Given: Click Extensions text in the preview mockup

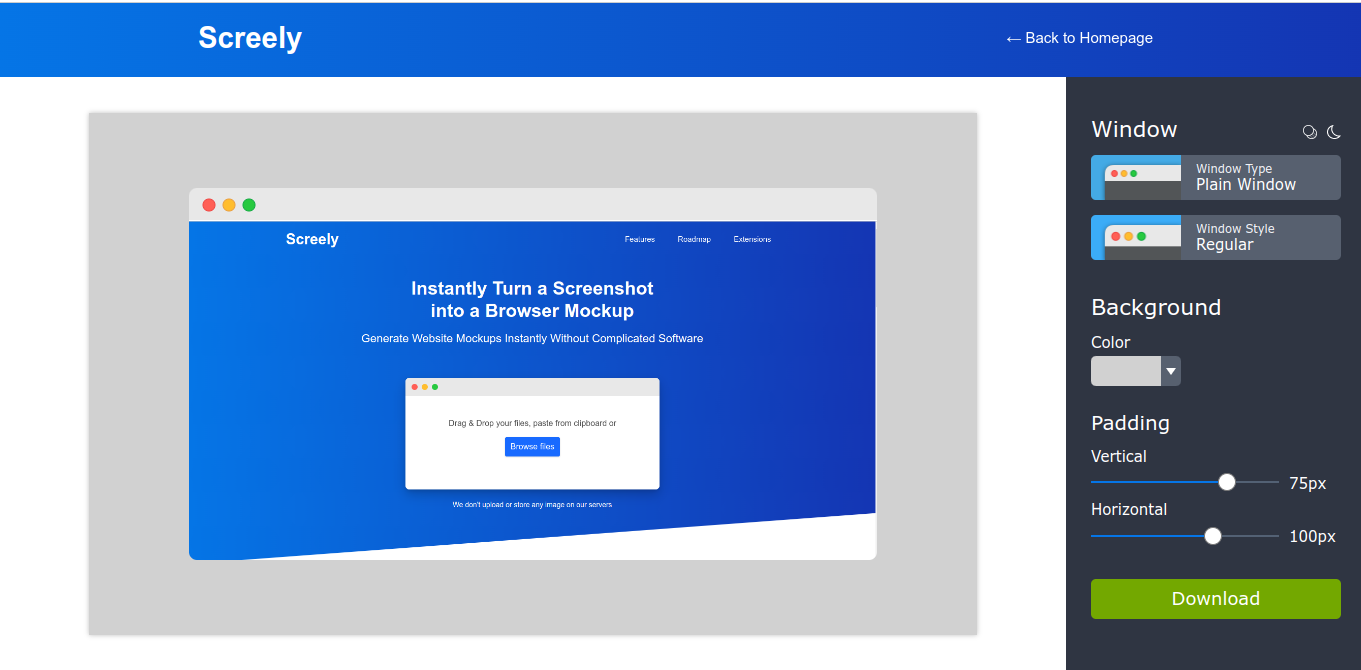Looking at the screenshot, I should 752,240.
